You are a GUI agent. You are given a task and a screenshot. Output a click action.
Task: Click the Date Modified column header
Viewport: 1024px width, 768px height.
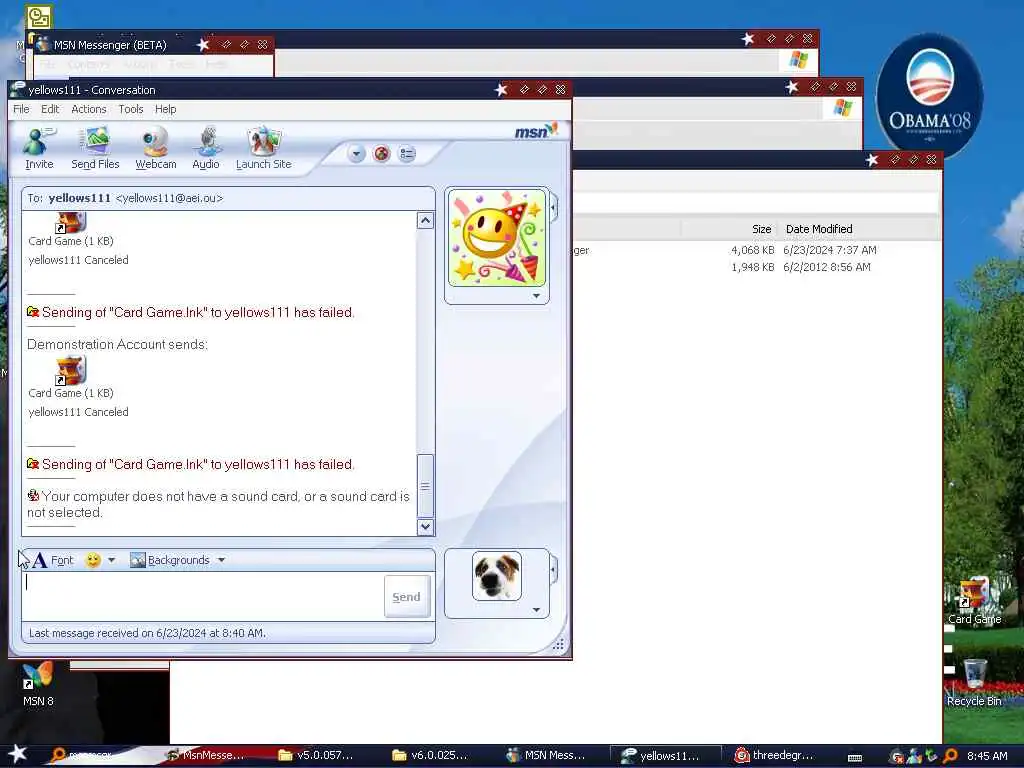click(819, 229)
